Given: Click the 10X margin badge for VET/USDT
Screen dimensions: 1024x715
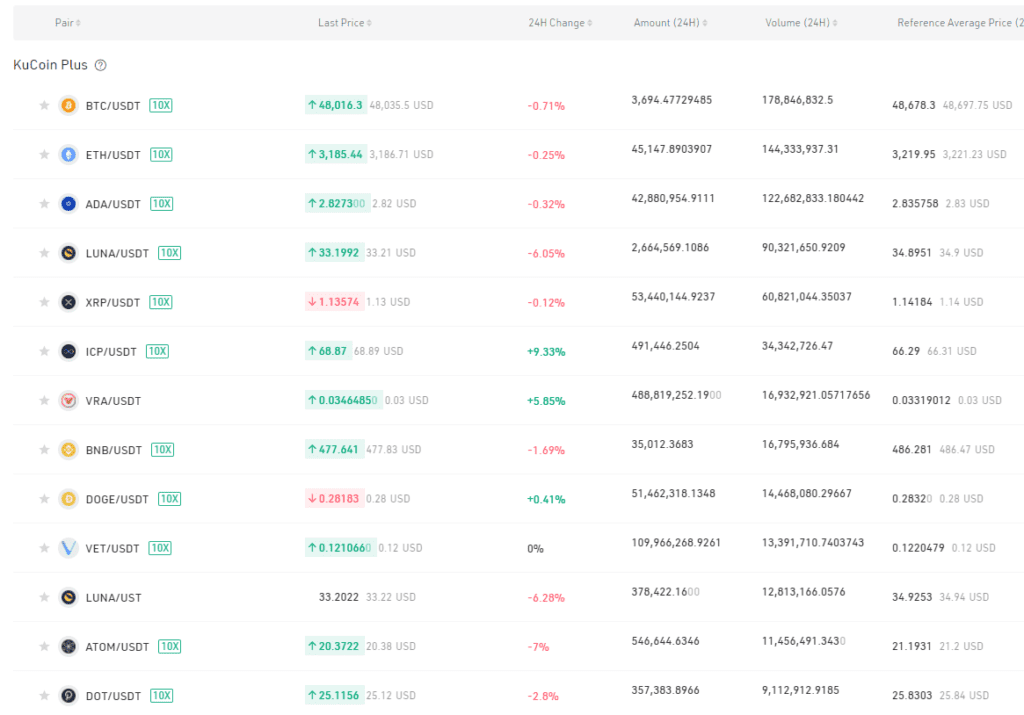Looking at the screenshot, I should [x=160, y=548].
